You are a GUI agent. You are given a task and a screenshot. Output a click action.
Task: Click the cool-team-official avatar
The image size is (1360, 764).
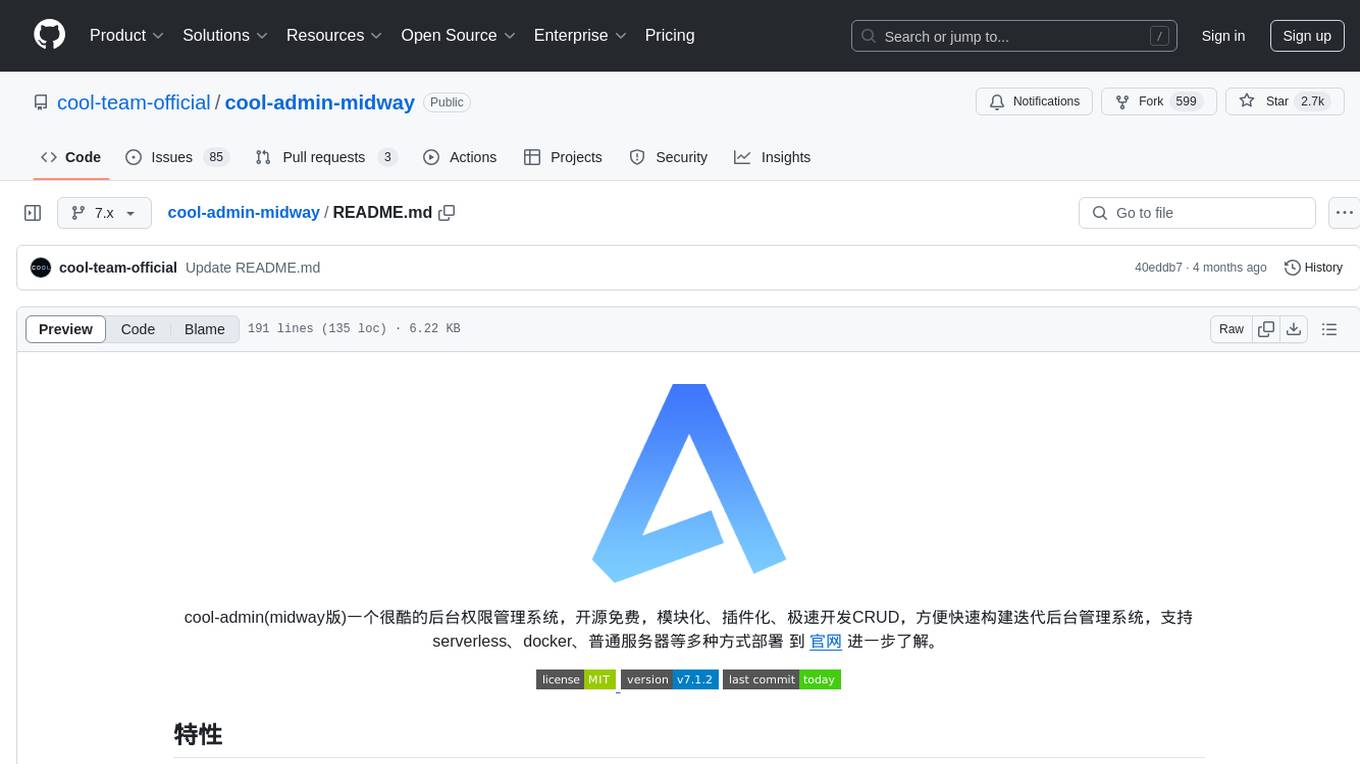pos(41,268)
